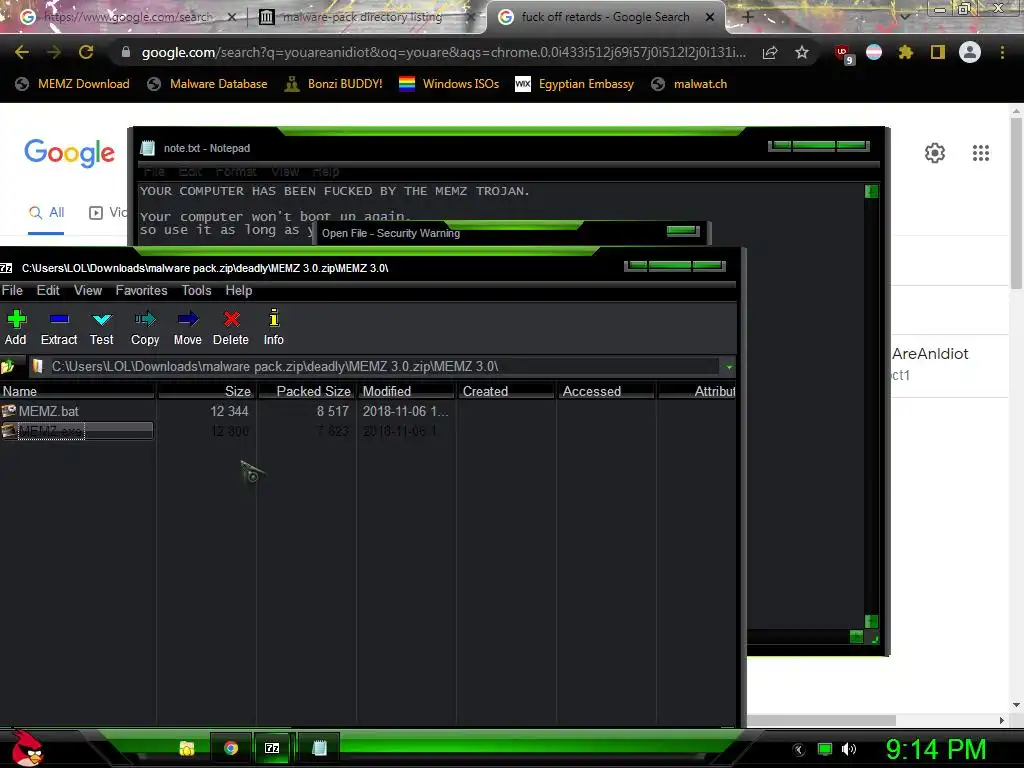This screenshot has width=1024, height=768.
Task: Go up one folder level in 7-Zip
Action: pyautogui.click(x=8, y=367)
